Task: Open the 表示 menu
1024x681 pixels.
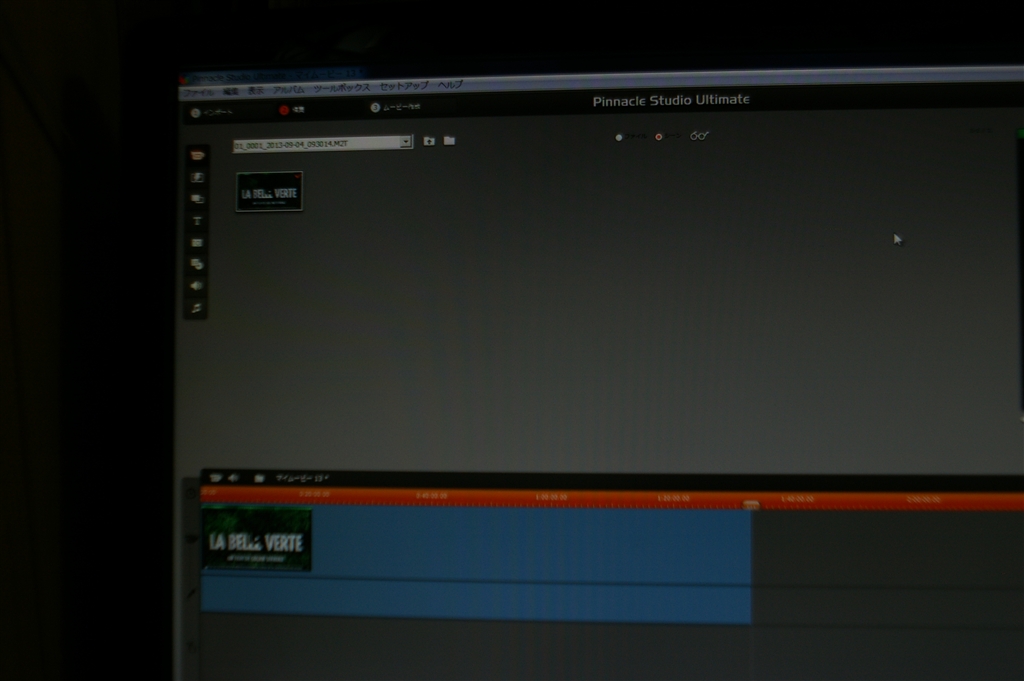Action: pos(256,91)
